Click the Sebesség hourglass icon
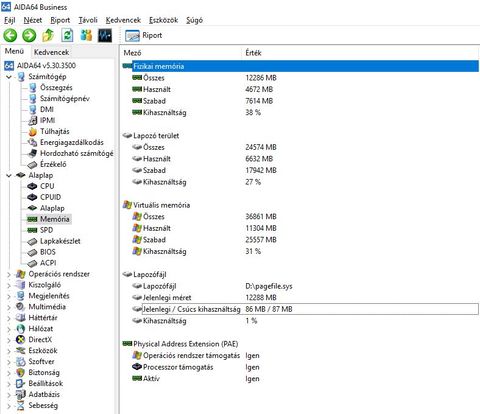 21,406
